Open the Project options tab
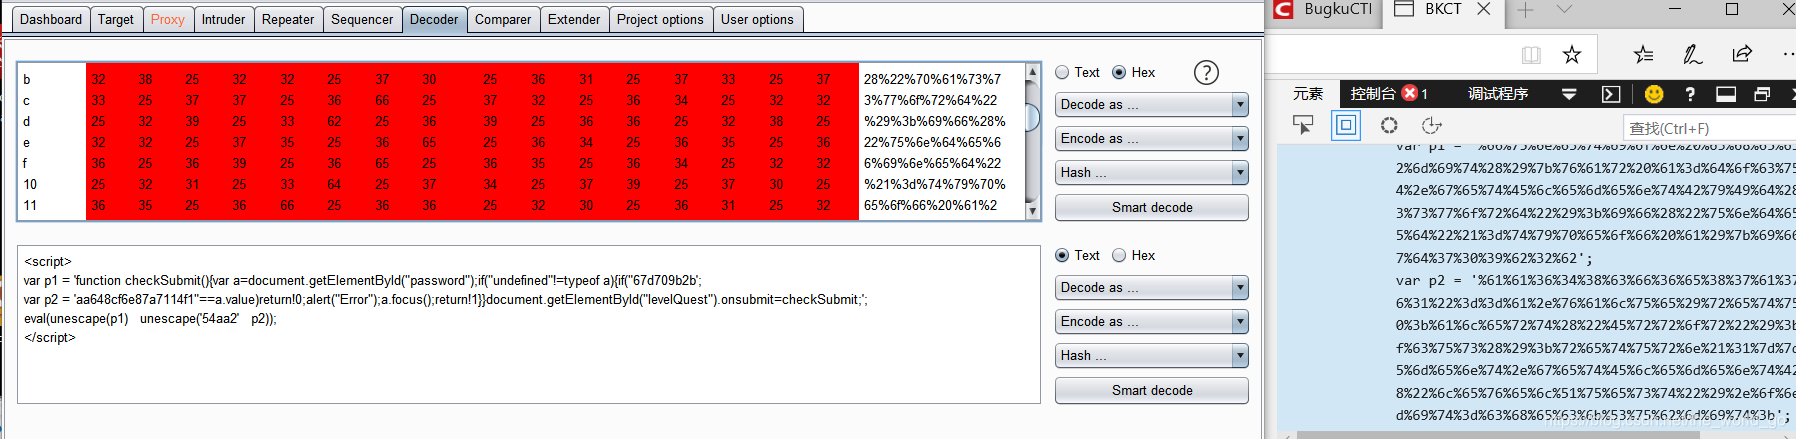The height and width of the screenshot is (439, 1796). tap(660, 19)
